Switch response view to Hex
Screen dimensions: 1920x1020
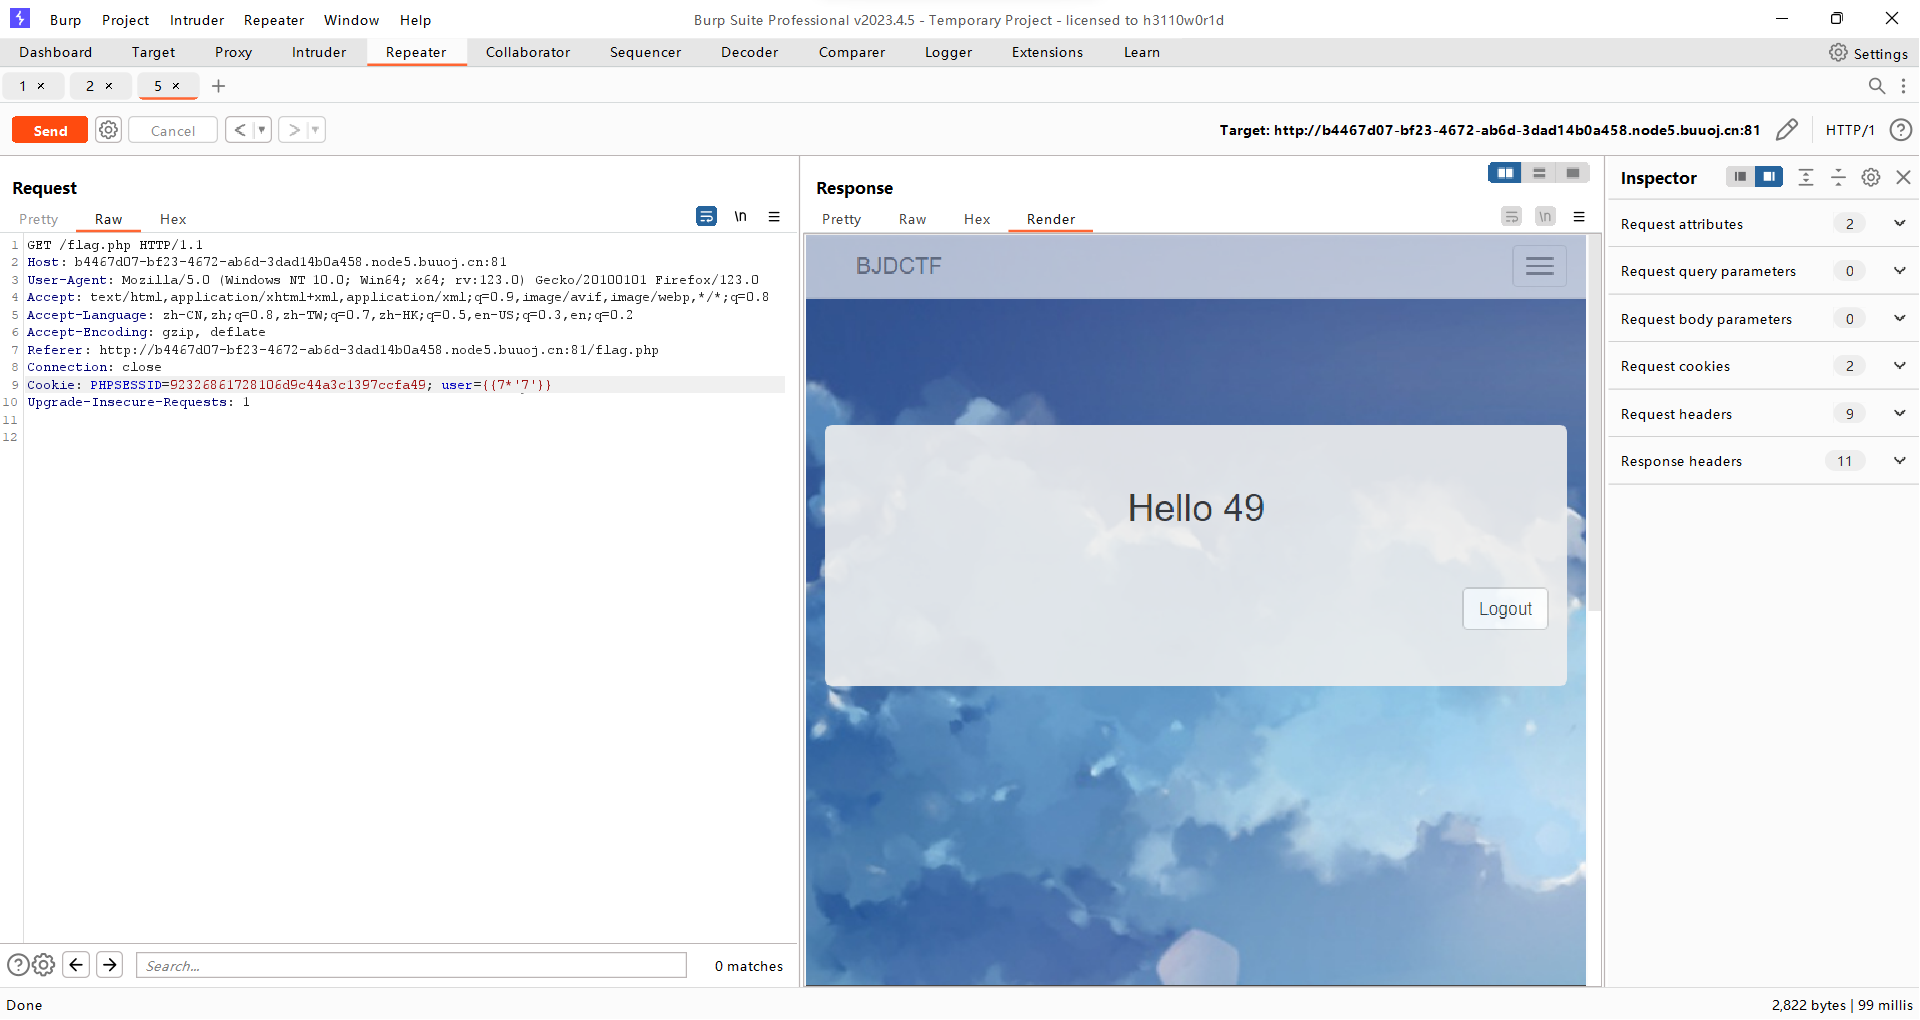coord(977,219)
